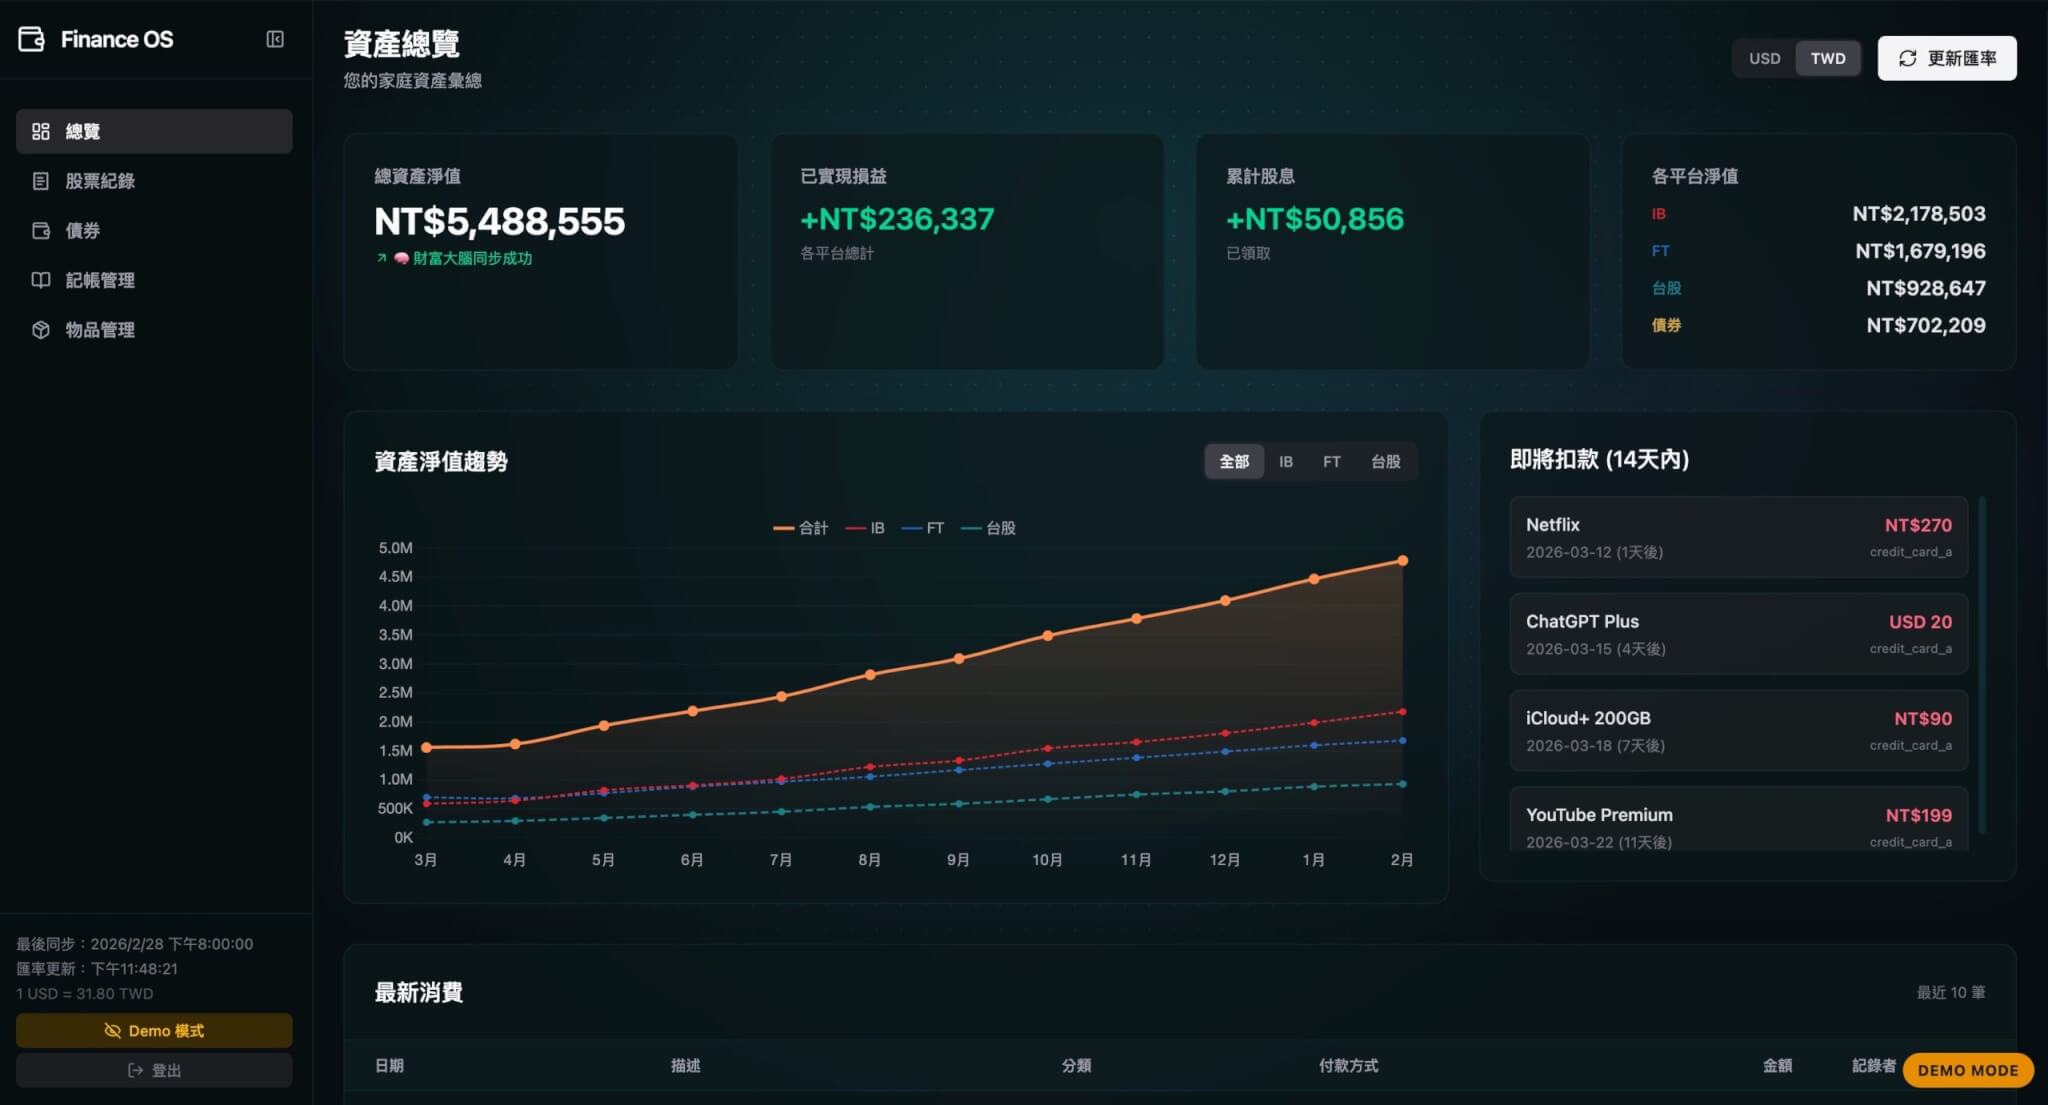This screenshot has width=2048, height=1105.
Task: Switch currency to USD
Action: pos(1764,58)
